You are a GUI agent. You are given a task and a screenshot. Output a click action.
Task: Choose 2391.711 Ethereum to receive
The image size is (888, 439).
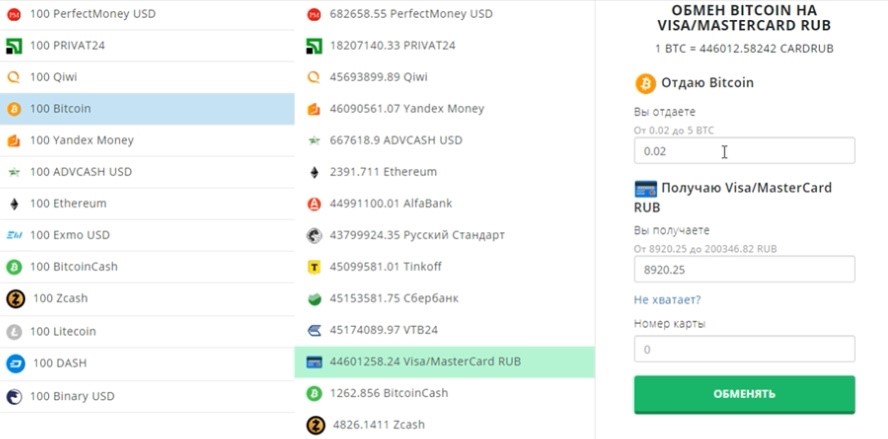(x=445, y=172)
